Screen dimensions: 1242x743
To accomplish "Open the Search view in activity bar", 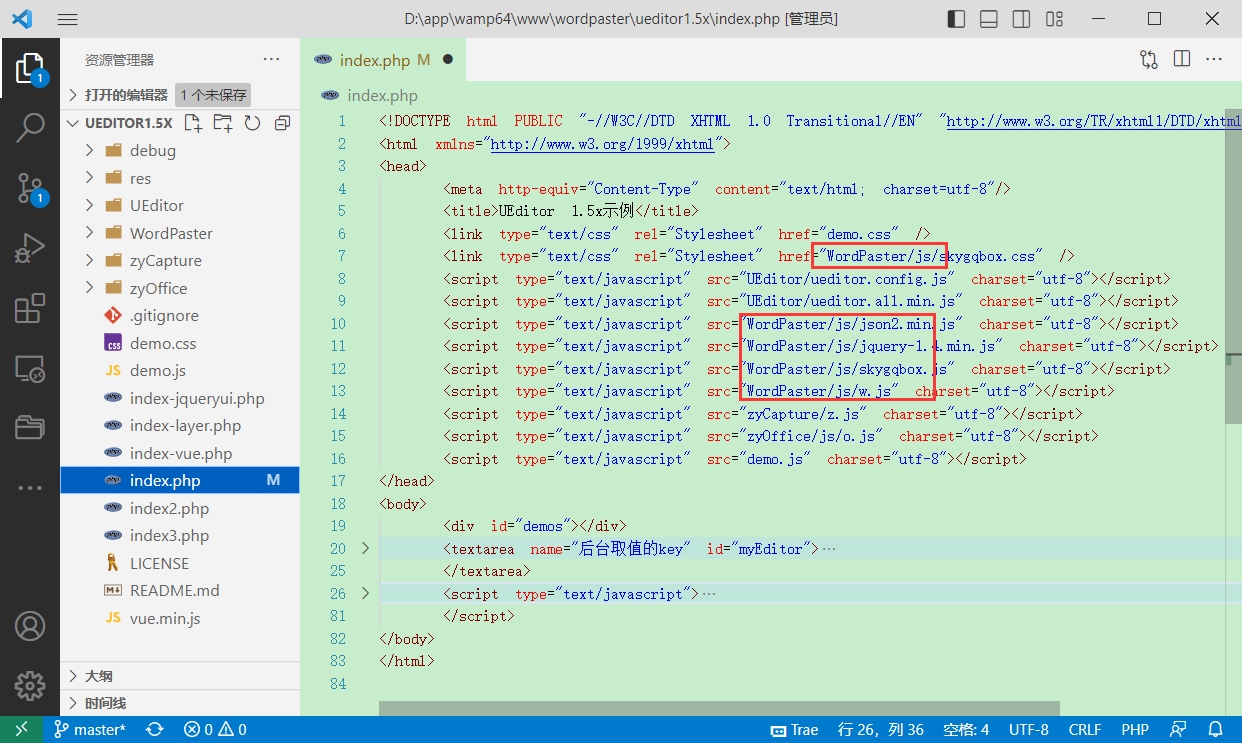I will [x=30, y=128].
